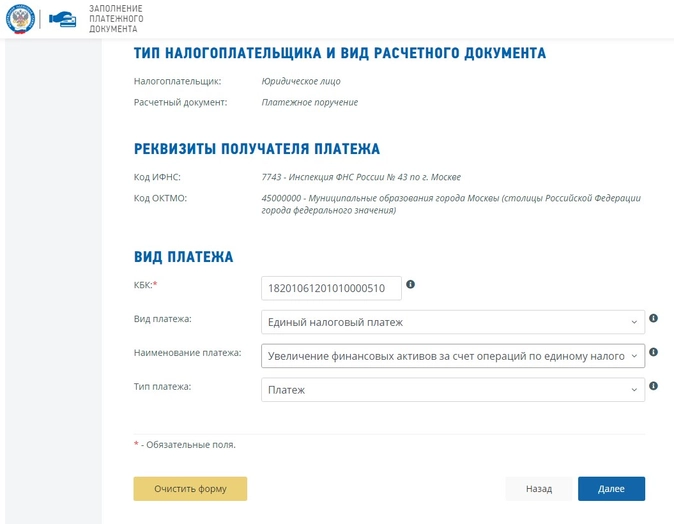This screenshot has height=524, width=674.
Task: Click the КБК input field
Action: (x=331, y=288)
